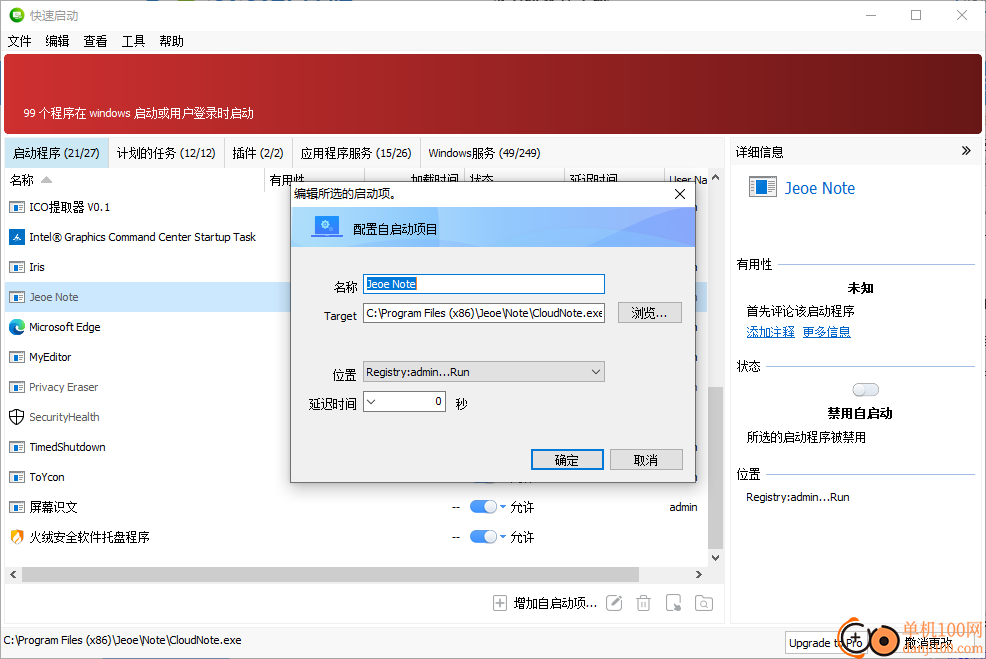Click the Iris entry icon
The width and height of the screenshot is (986, 659).
click(17, 267)
